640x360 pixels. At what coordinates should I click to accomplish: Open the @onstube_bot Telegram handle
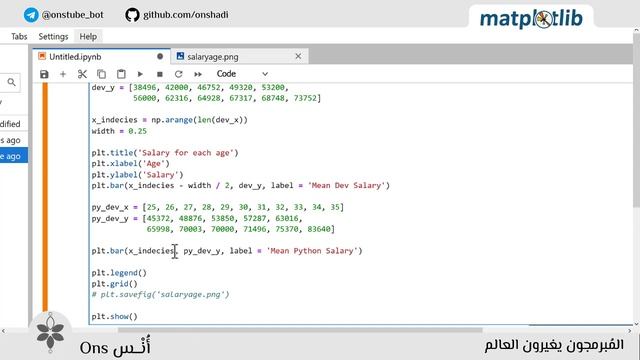tap(73, 15)
